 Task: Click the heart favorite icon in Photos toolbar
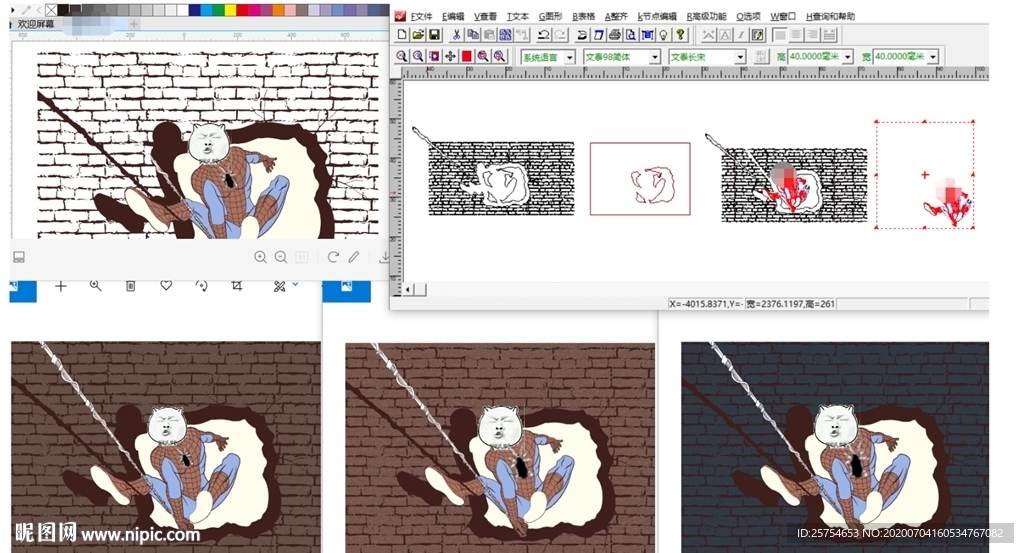click(x=166, y=286)
